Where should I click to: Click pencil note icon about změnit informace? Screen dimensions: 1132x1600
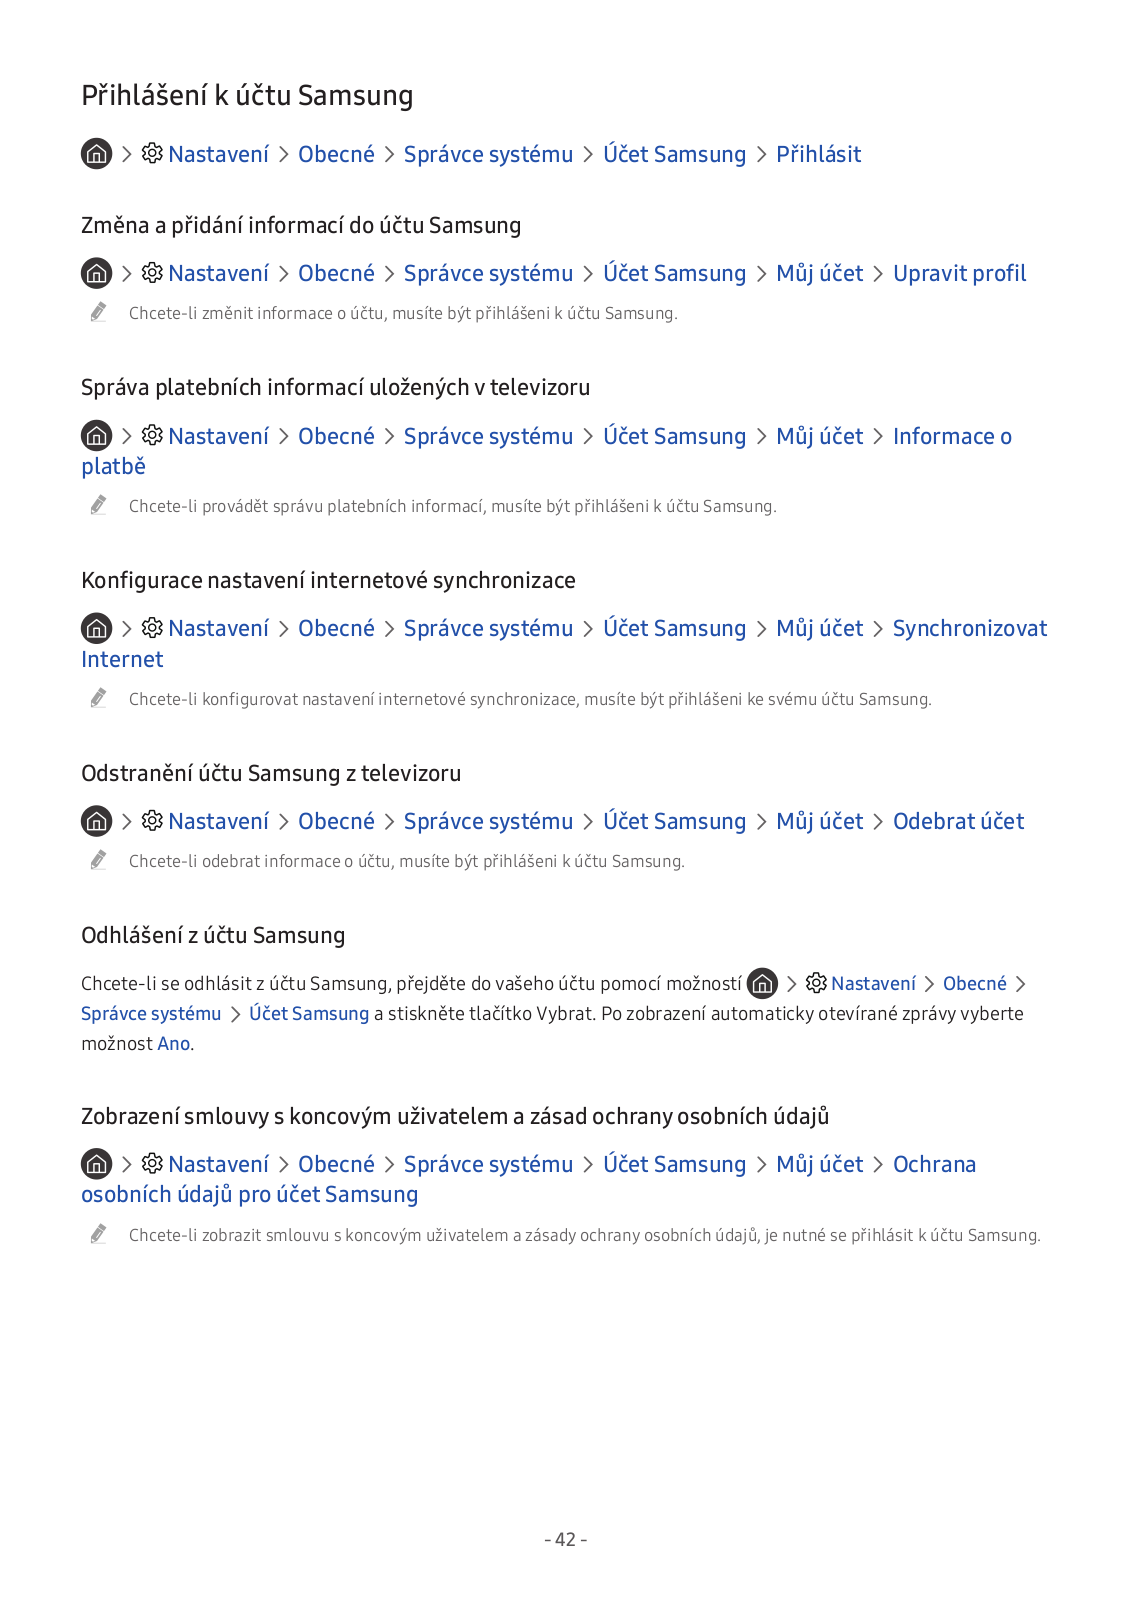pyautogui.click(x=98, y=312)
